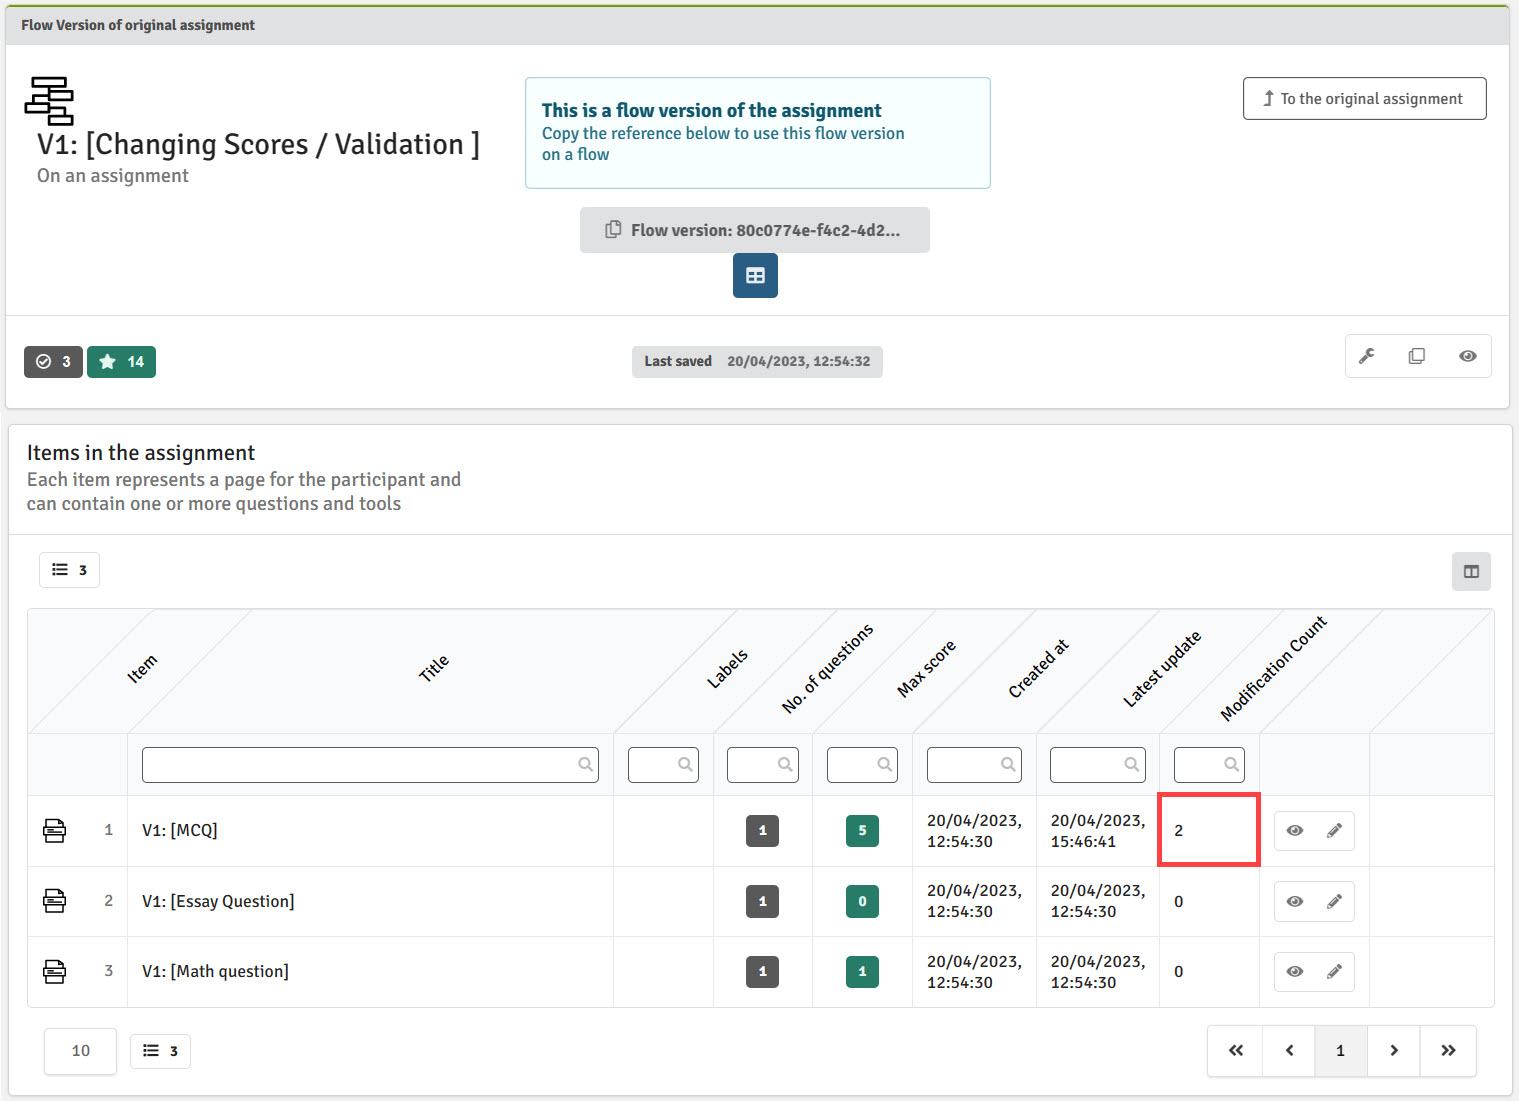Click the blue table grid icon button

pos(755,276)
